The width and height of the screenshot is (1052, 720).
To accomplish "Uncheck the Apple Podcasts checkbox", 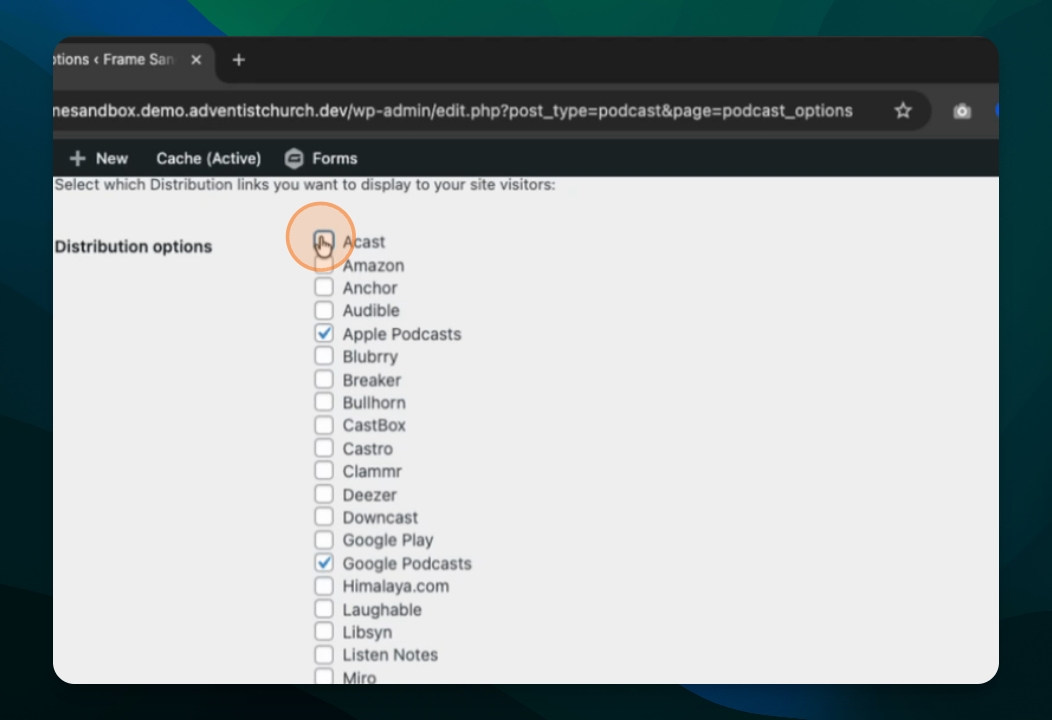I will (x=324, y=333).
